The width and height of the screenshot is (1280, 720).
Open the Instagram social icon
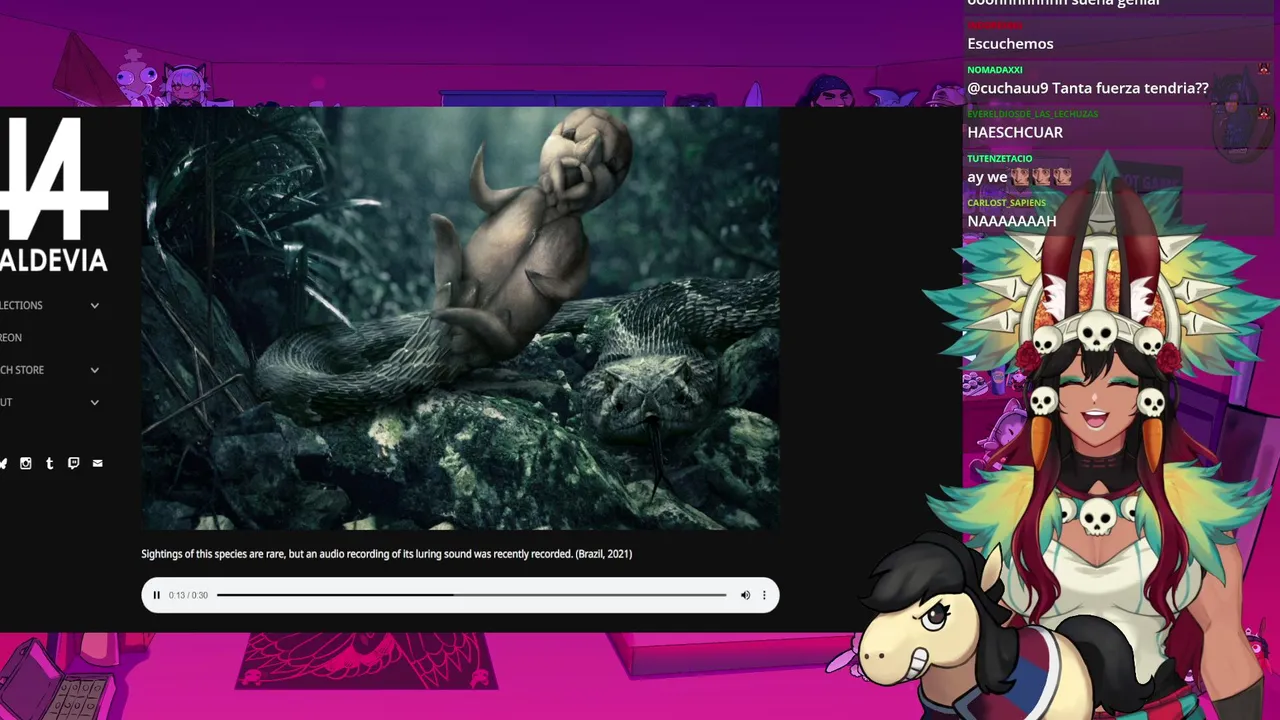tap(26, 463)
